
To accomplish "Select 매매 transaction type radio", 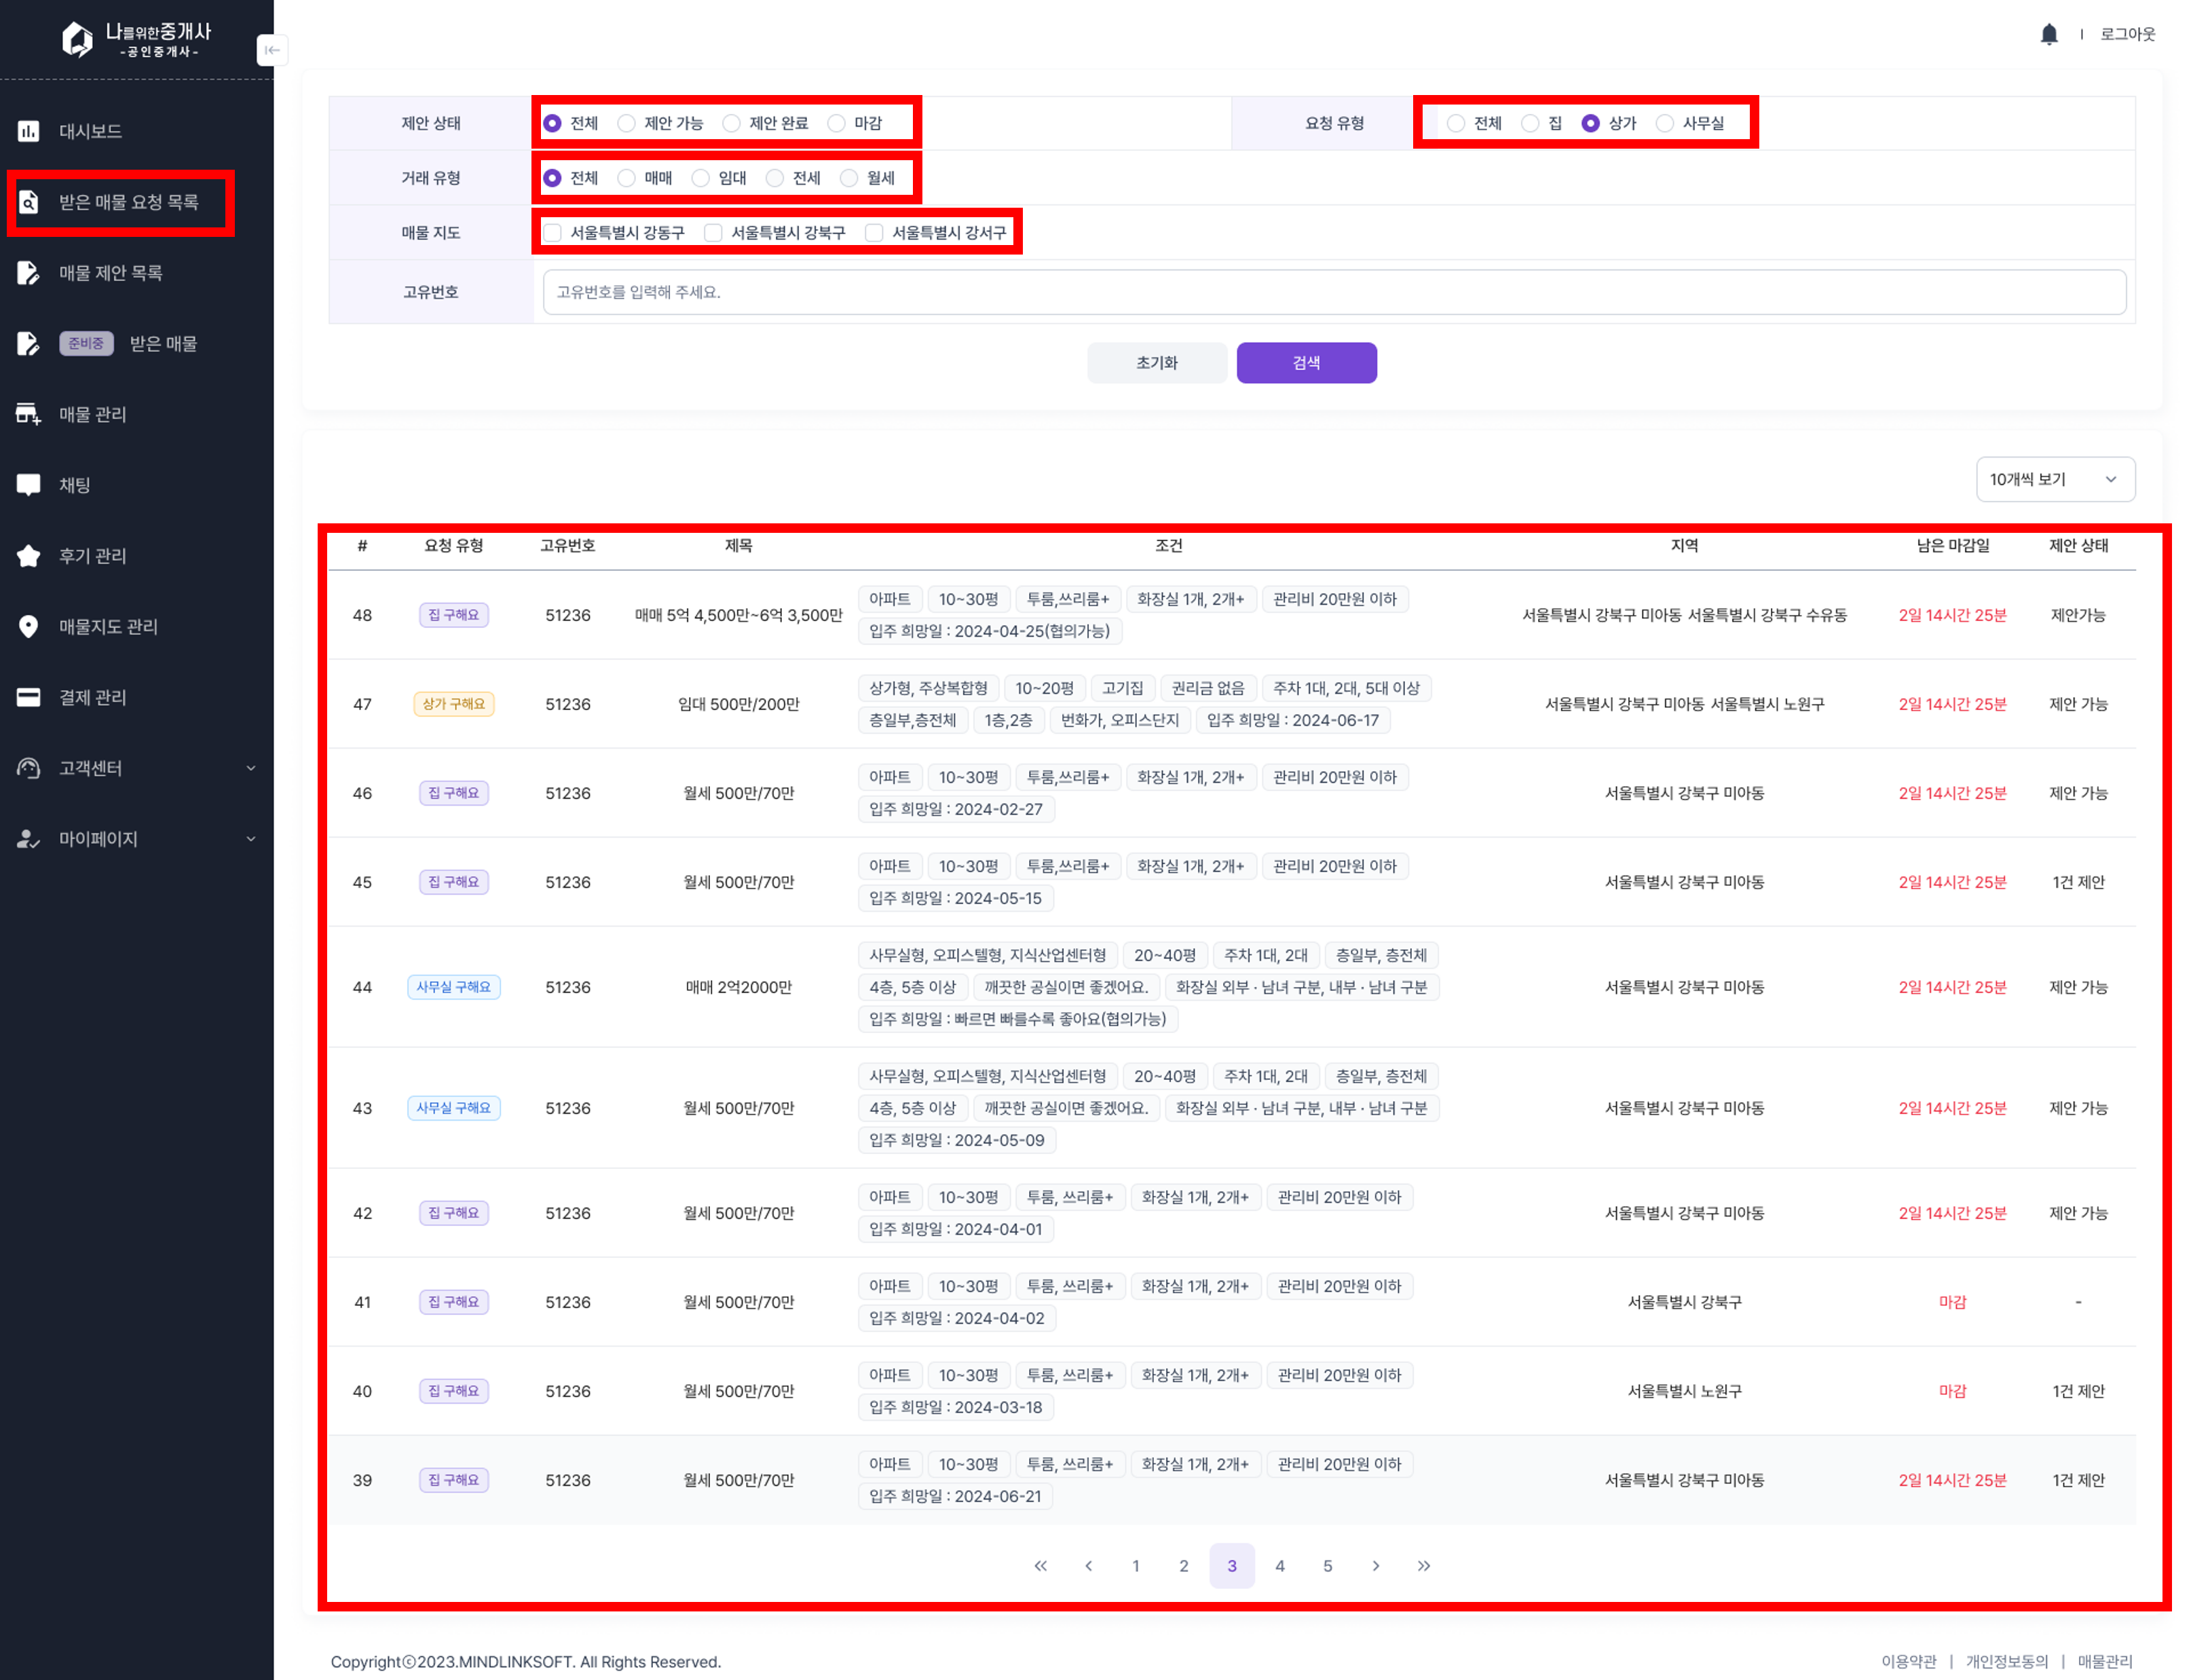I will pyautogui.click(x=627, y=178).
